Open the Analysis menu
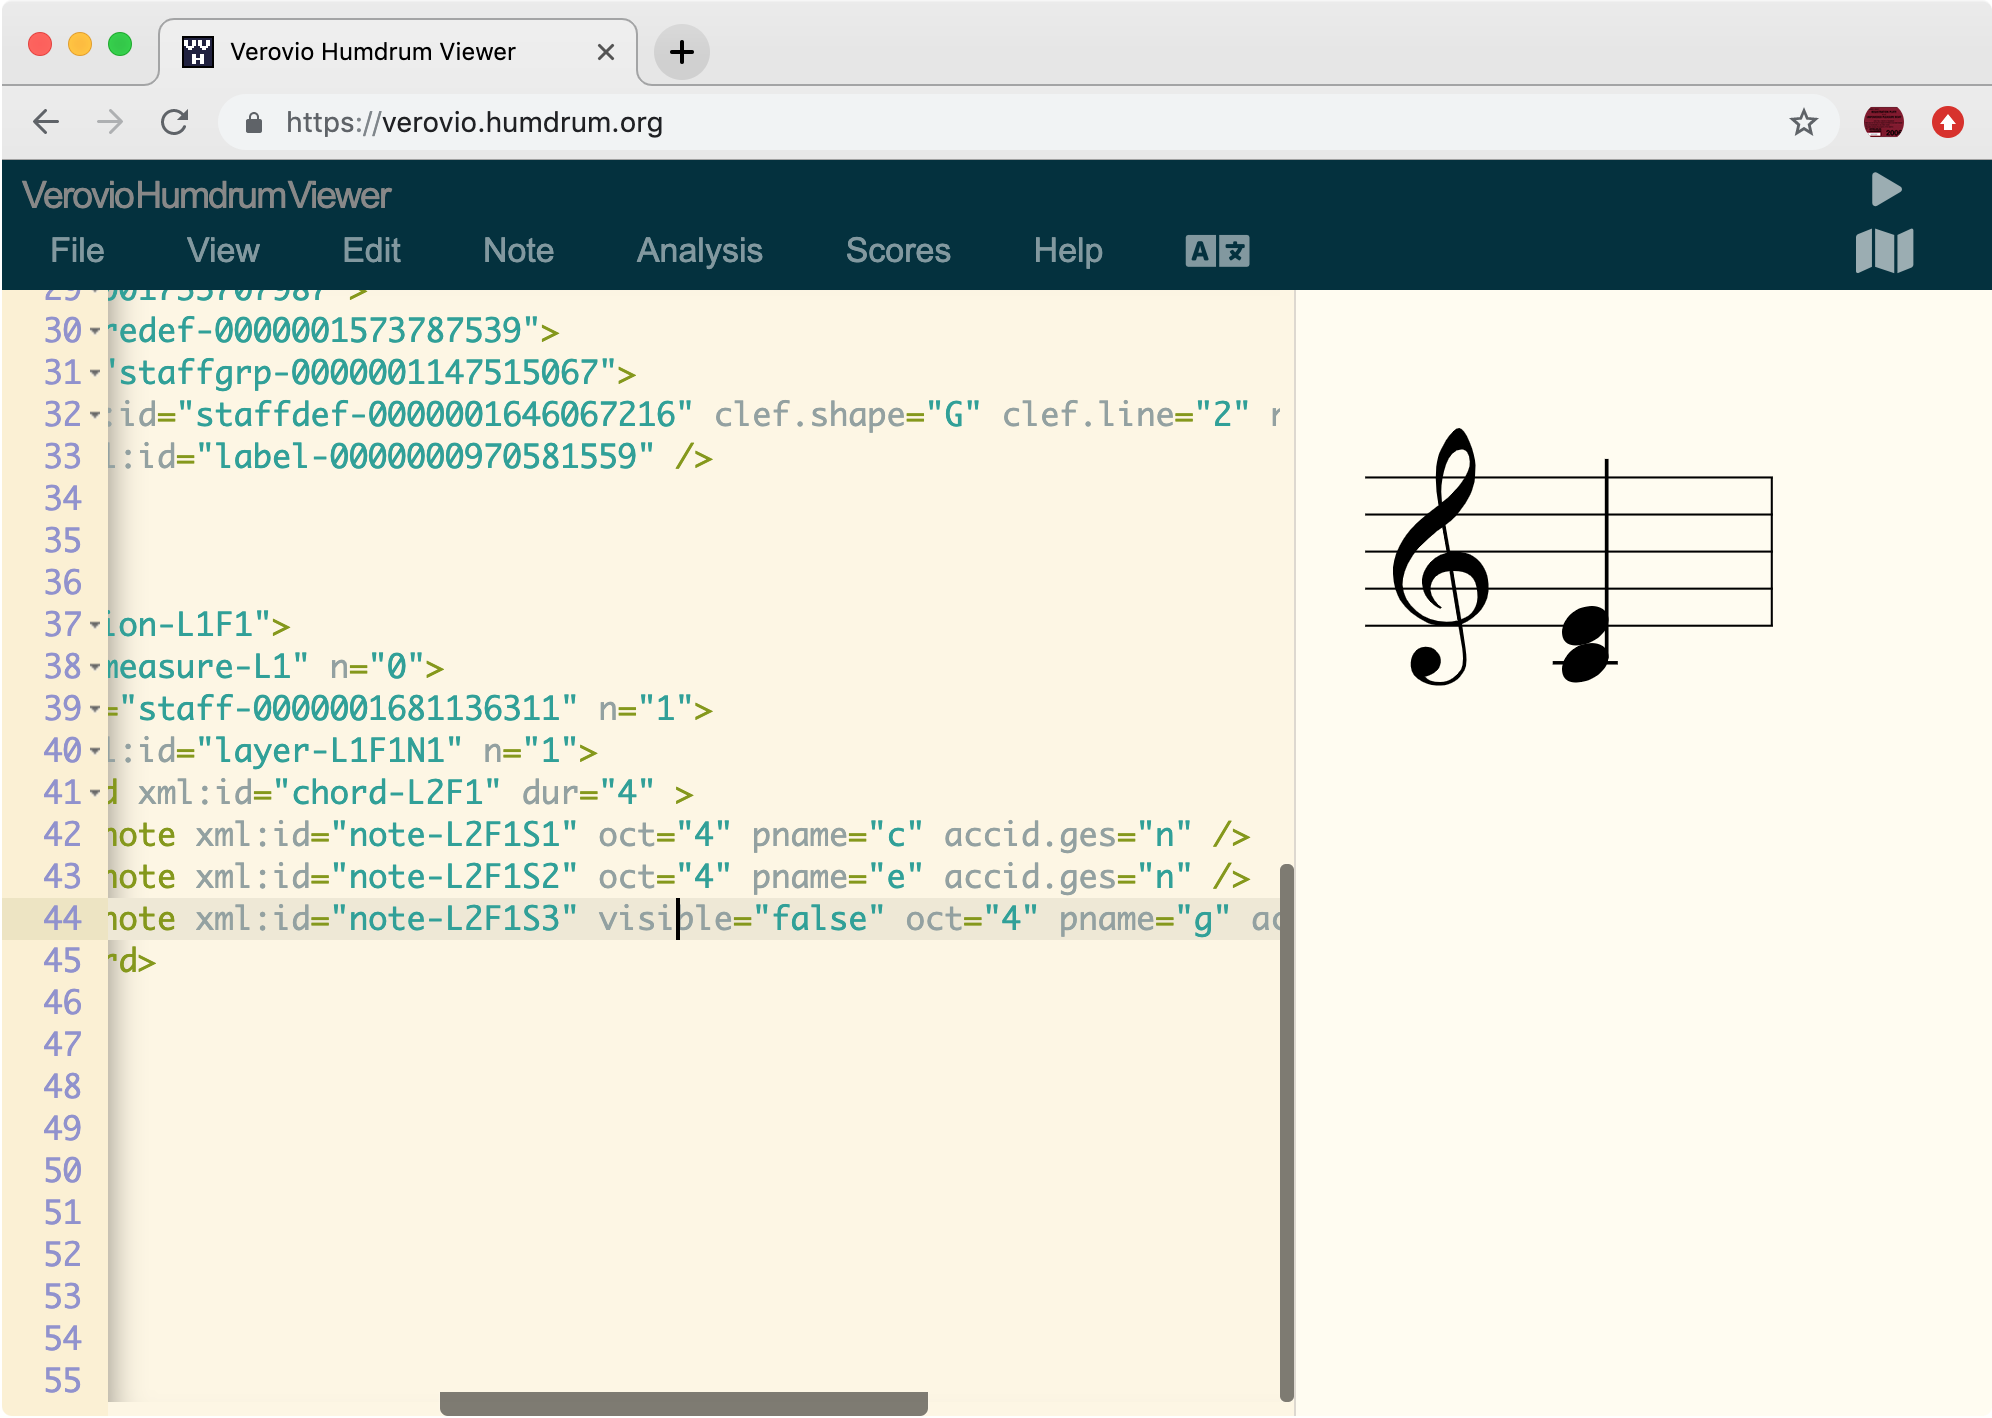The height and width of the screenshot is (1418, 1992). coord(699,251)
